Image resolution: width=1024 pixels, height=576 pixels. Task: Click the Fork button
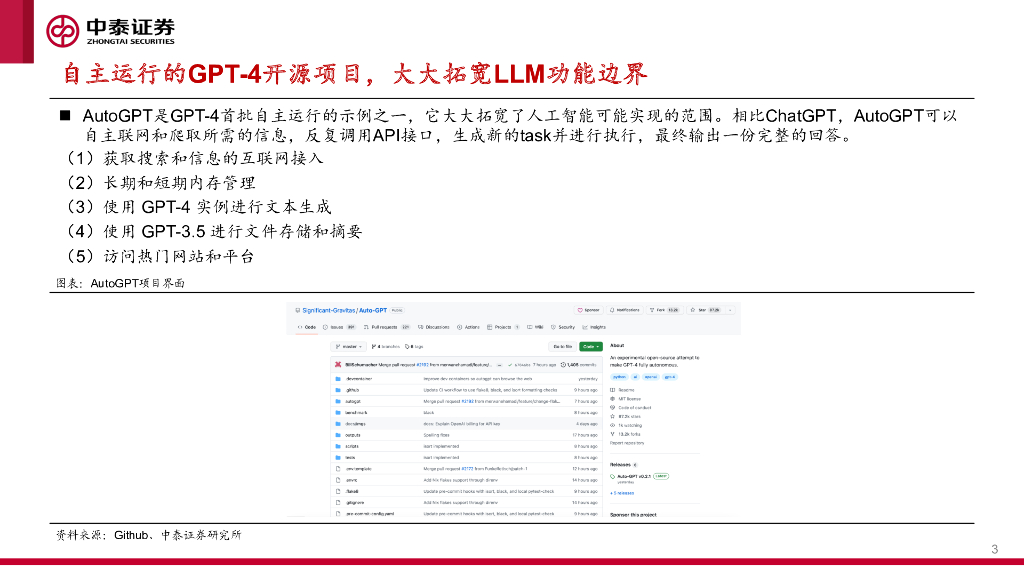tap(665, 310)
